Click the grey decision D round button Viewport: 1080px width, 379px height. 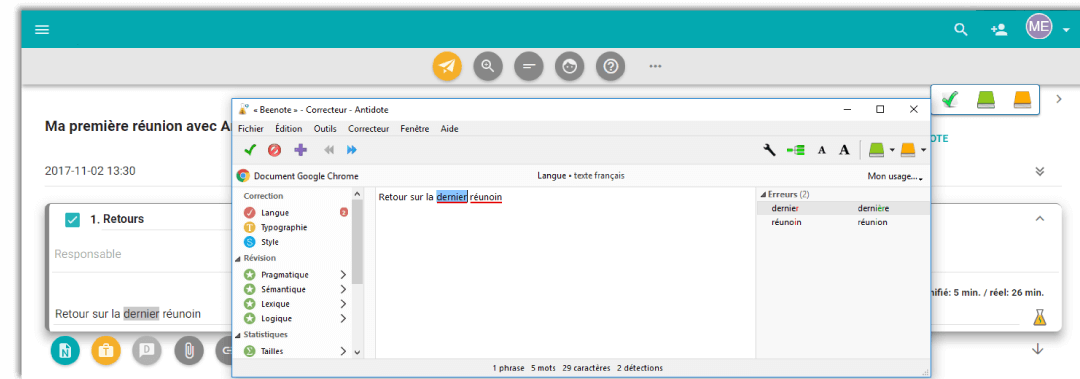pos(147,351)
